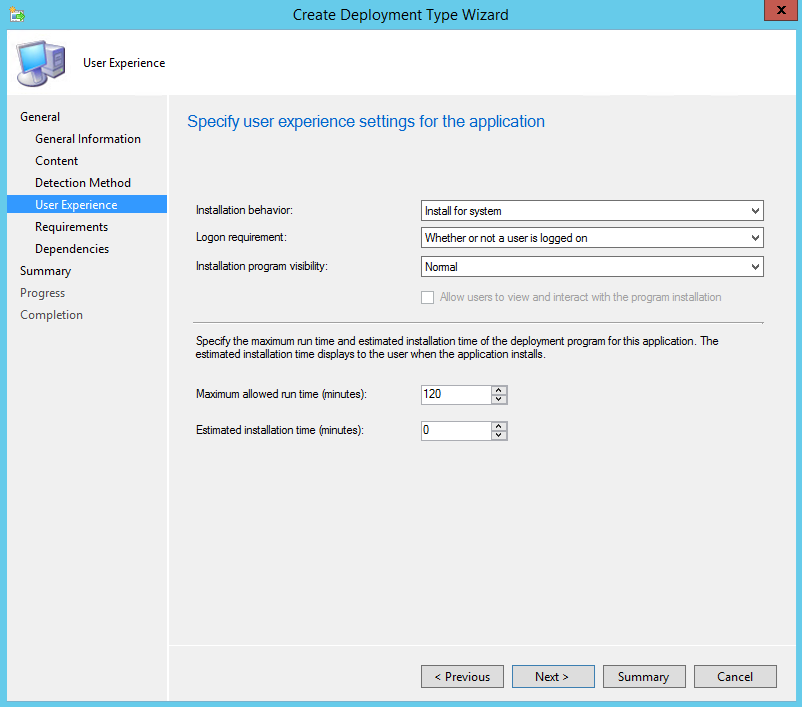802x707 pixels.
Task: Open Installation program visibility dropdown
Action: pyautogui.click(x=592, y=267)
